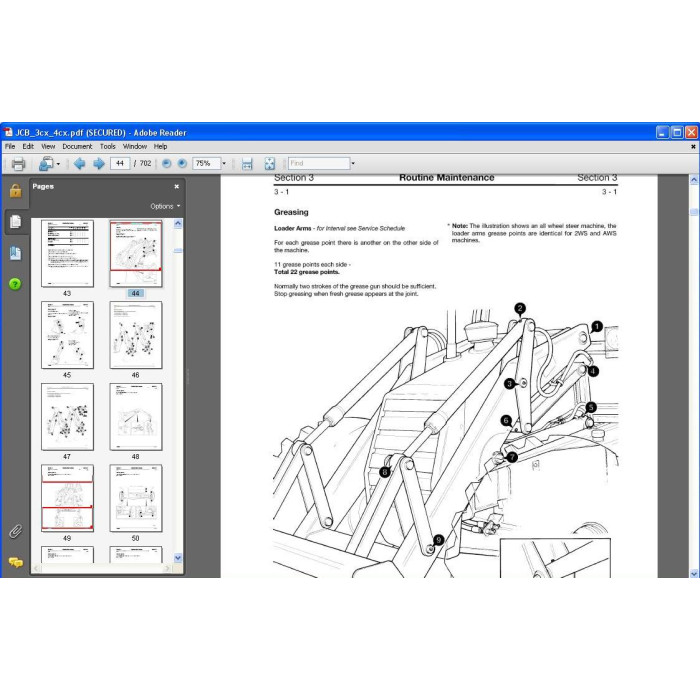
Task: Click the Print icon in the toolbar
Action: pos(18,164)
